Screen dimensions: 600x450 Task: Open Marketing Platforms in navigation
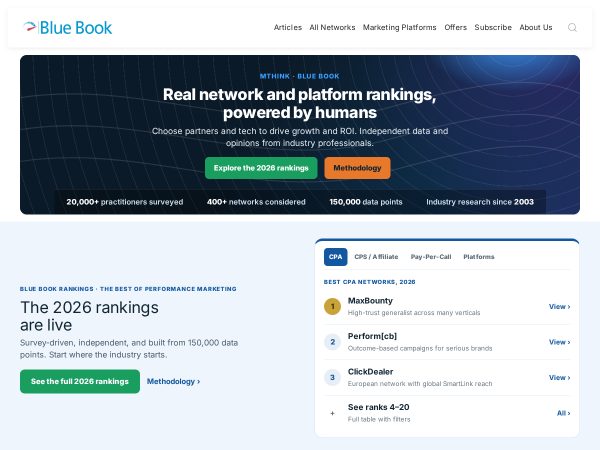[399, 28]
